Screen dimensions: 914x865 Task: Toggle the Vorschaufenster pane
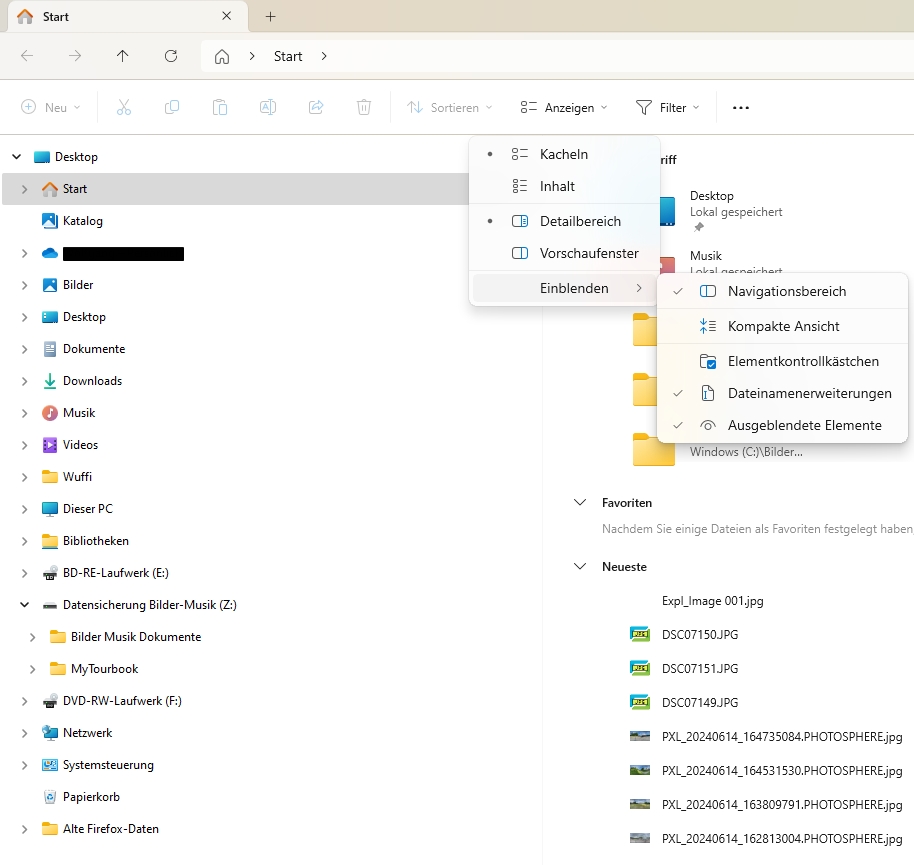(564, 253)
